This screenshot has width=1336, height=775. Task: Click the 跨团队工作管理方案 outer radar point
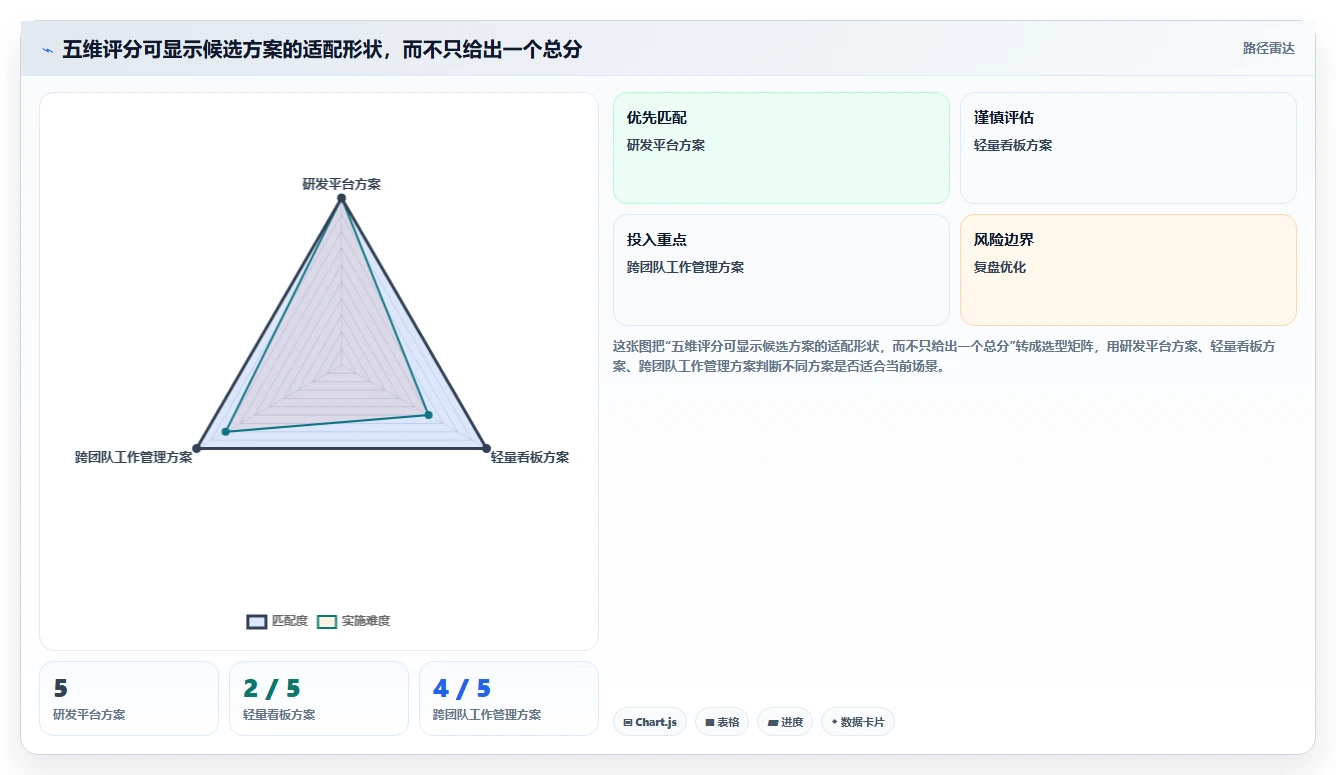click(197, 448)
